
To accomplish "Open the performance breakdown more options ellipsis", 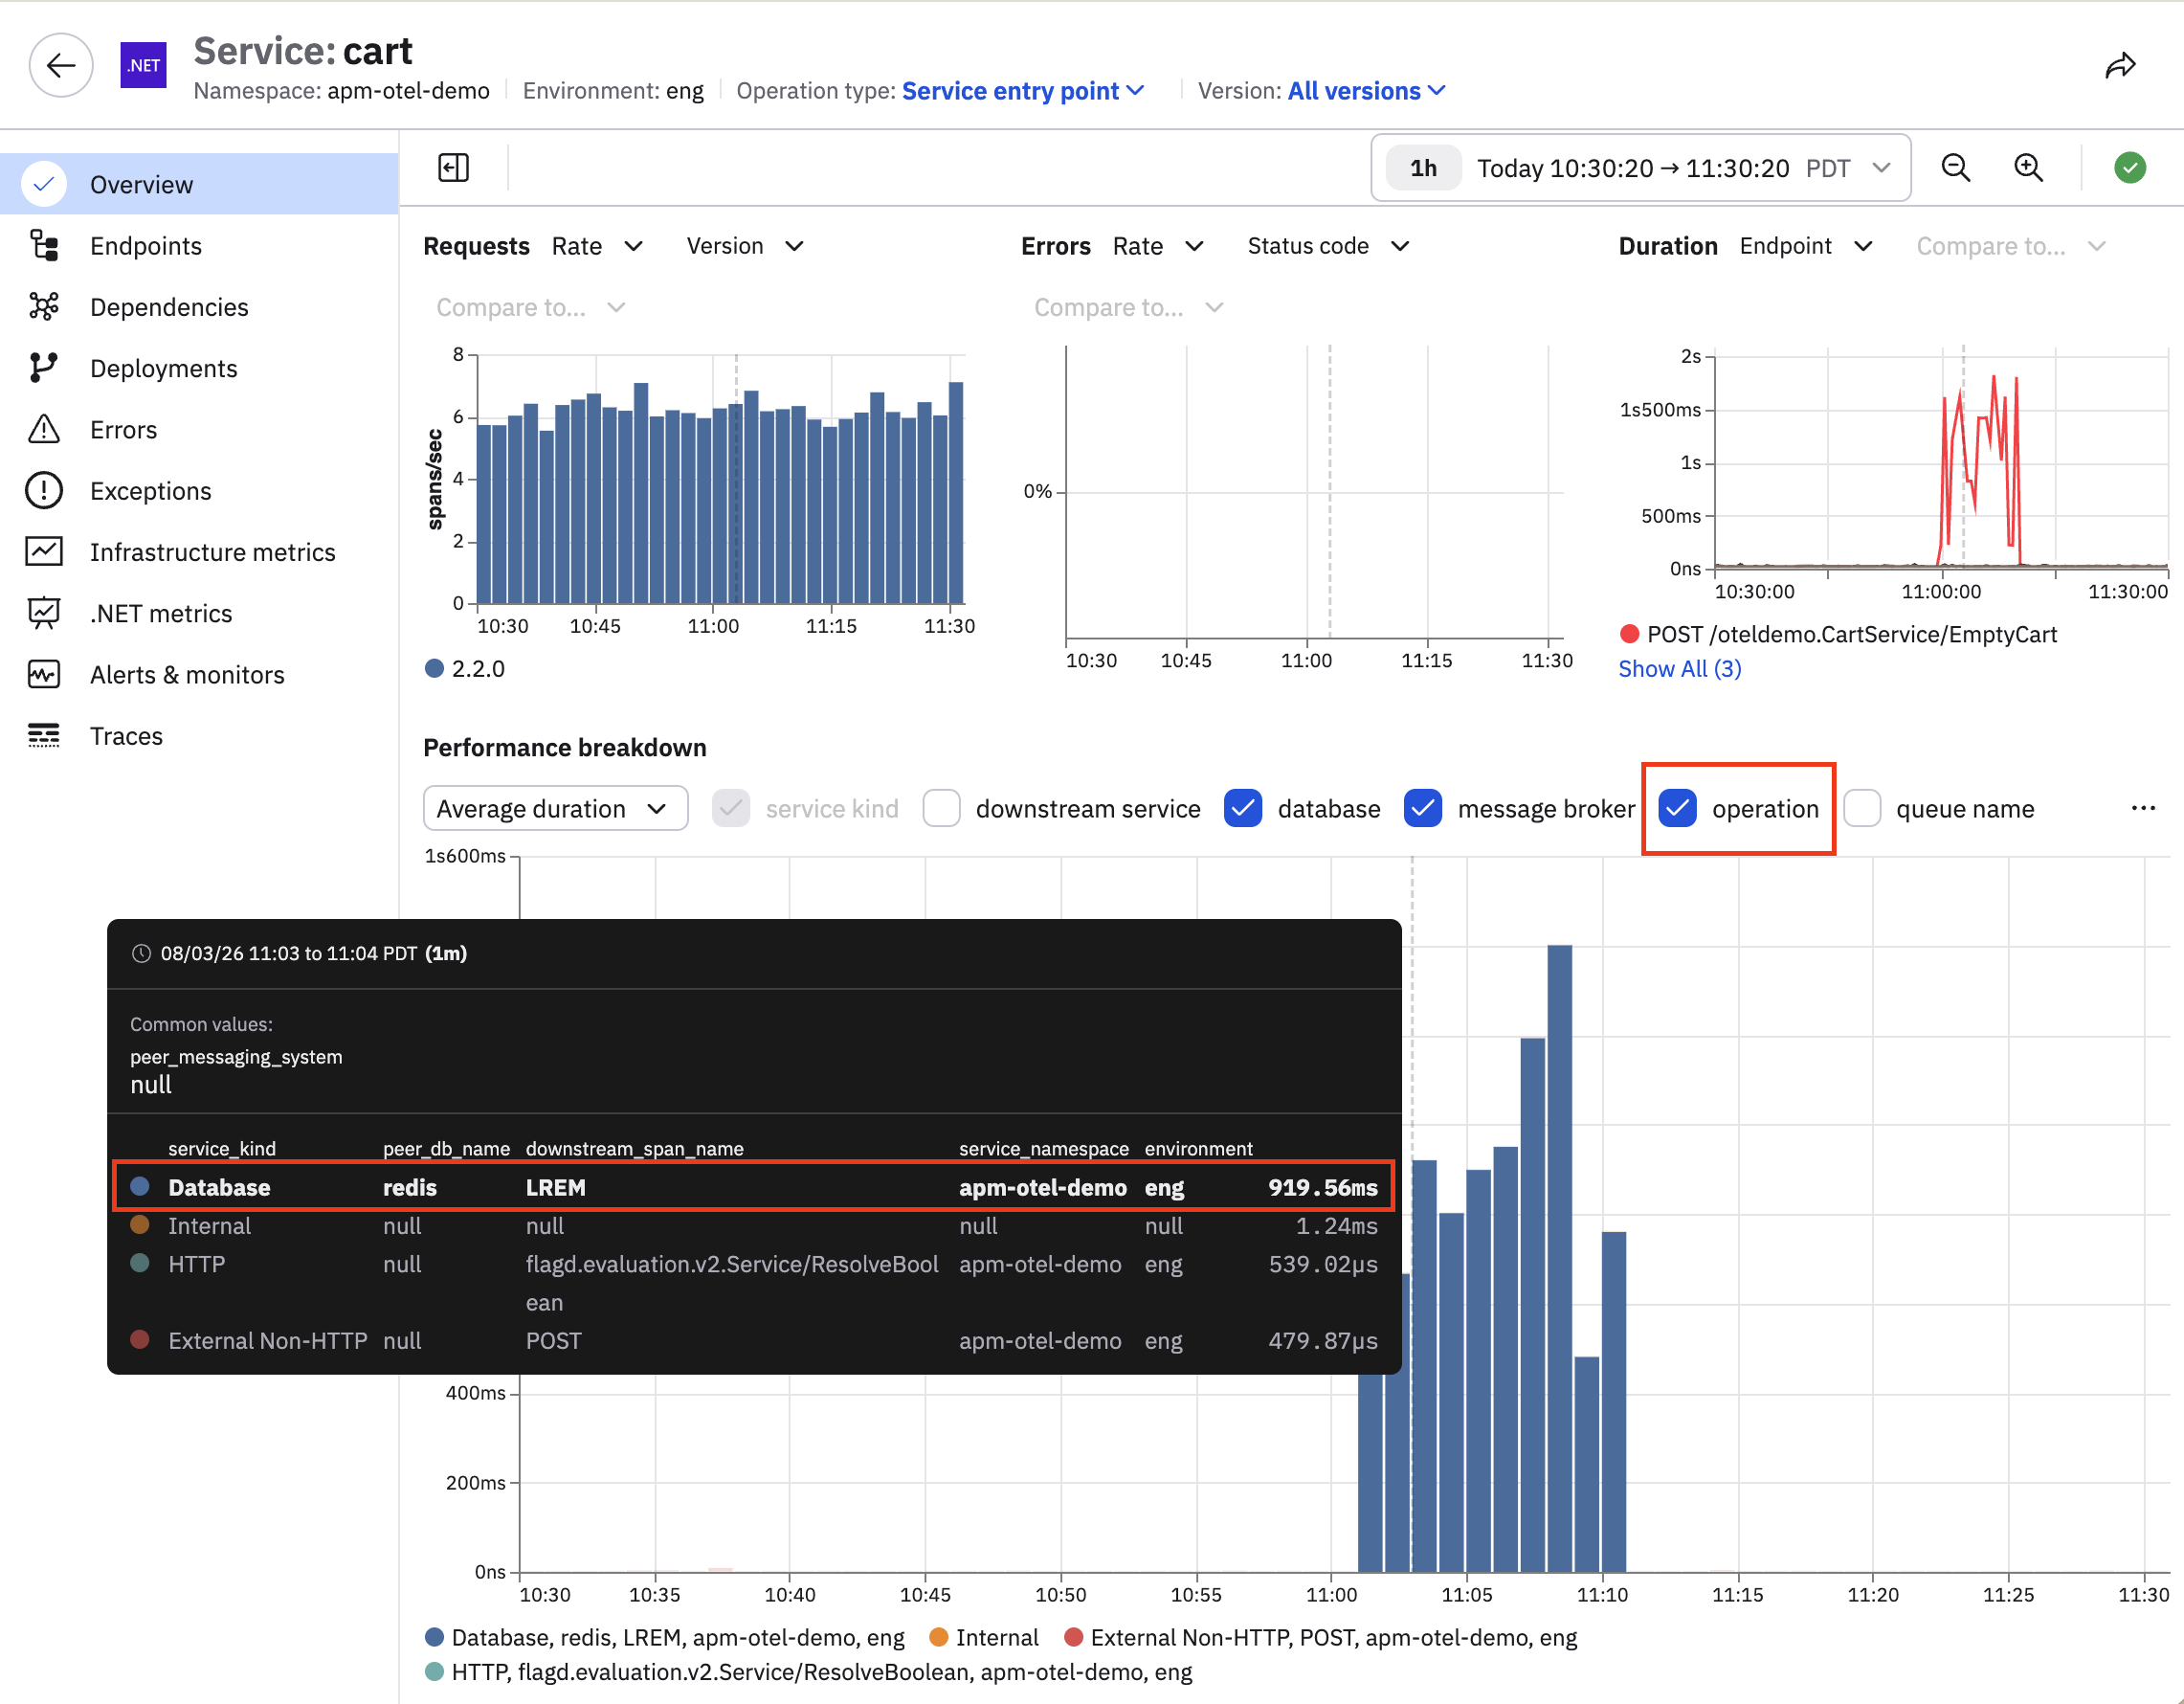I will pos(2143,808).
